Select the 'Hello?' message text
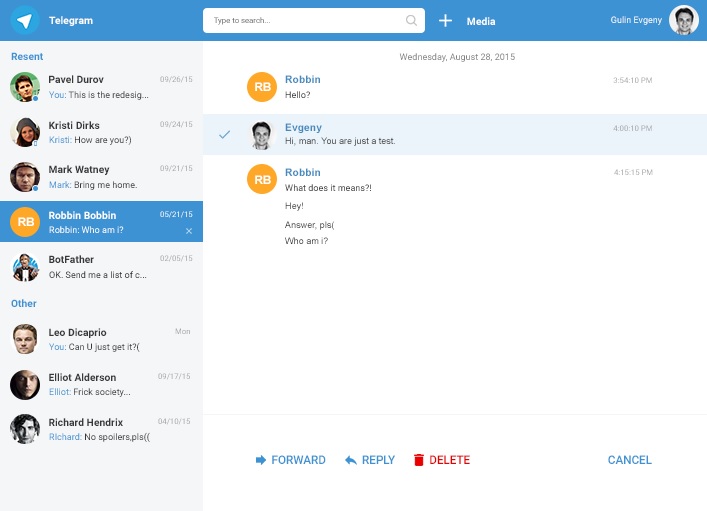Image resolution: width=707 pixels, height=511 pixels. [x=298, y=95]
